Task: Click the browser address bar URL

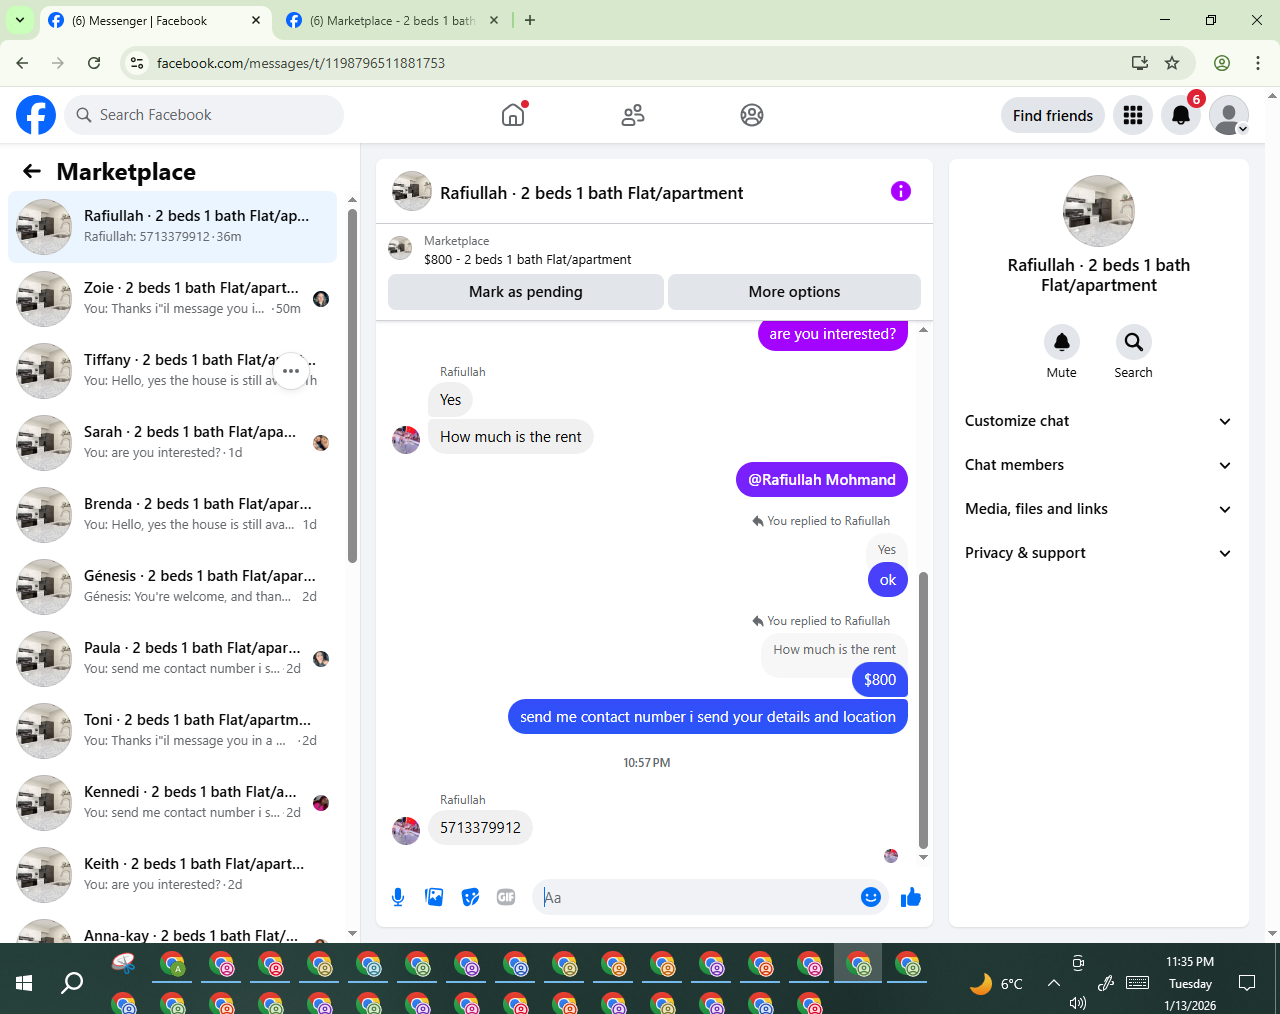Action: point(301,63)
